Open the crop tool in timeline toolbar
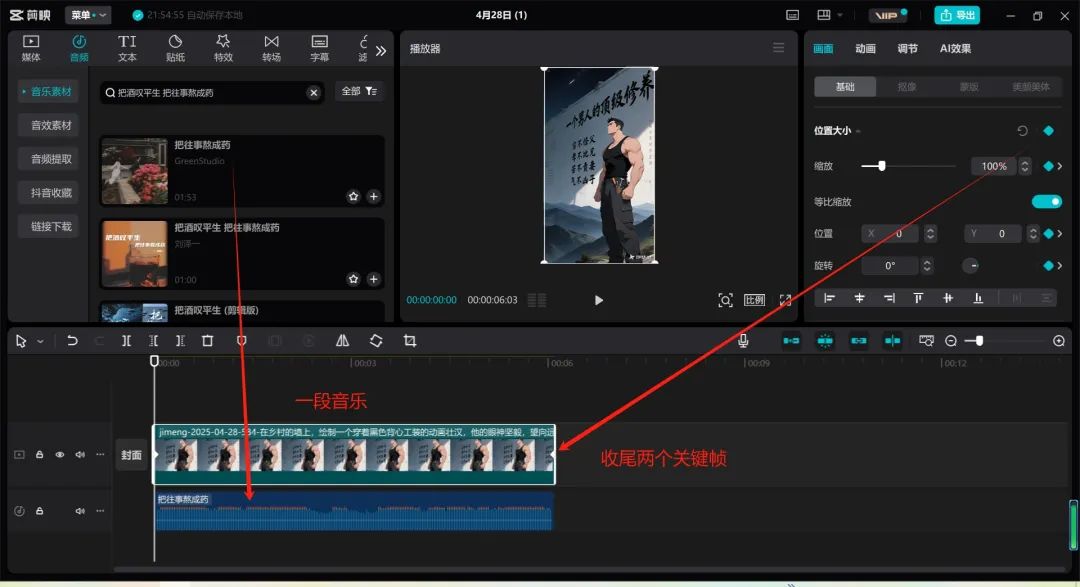 click(x=410, y=340)
